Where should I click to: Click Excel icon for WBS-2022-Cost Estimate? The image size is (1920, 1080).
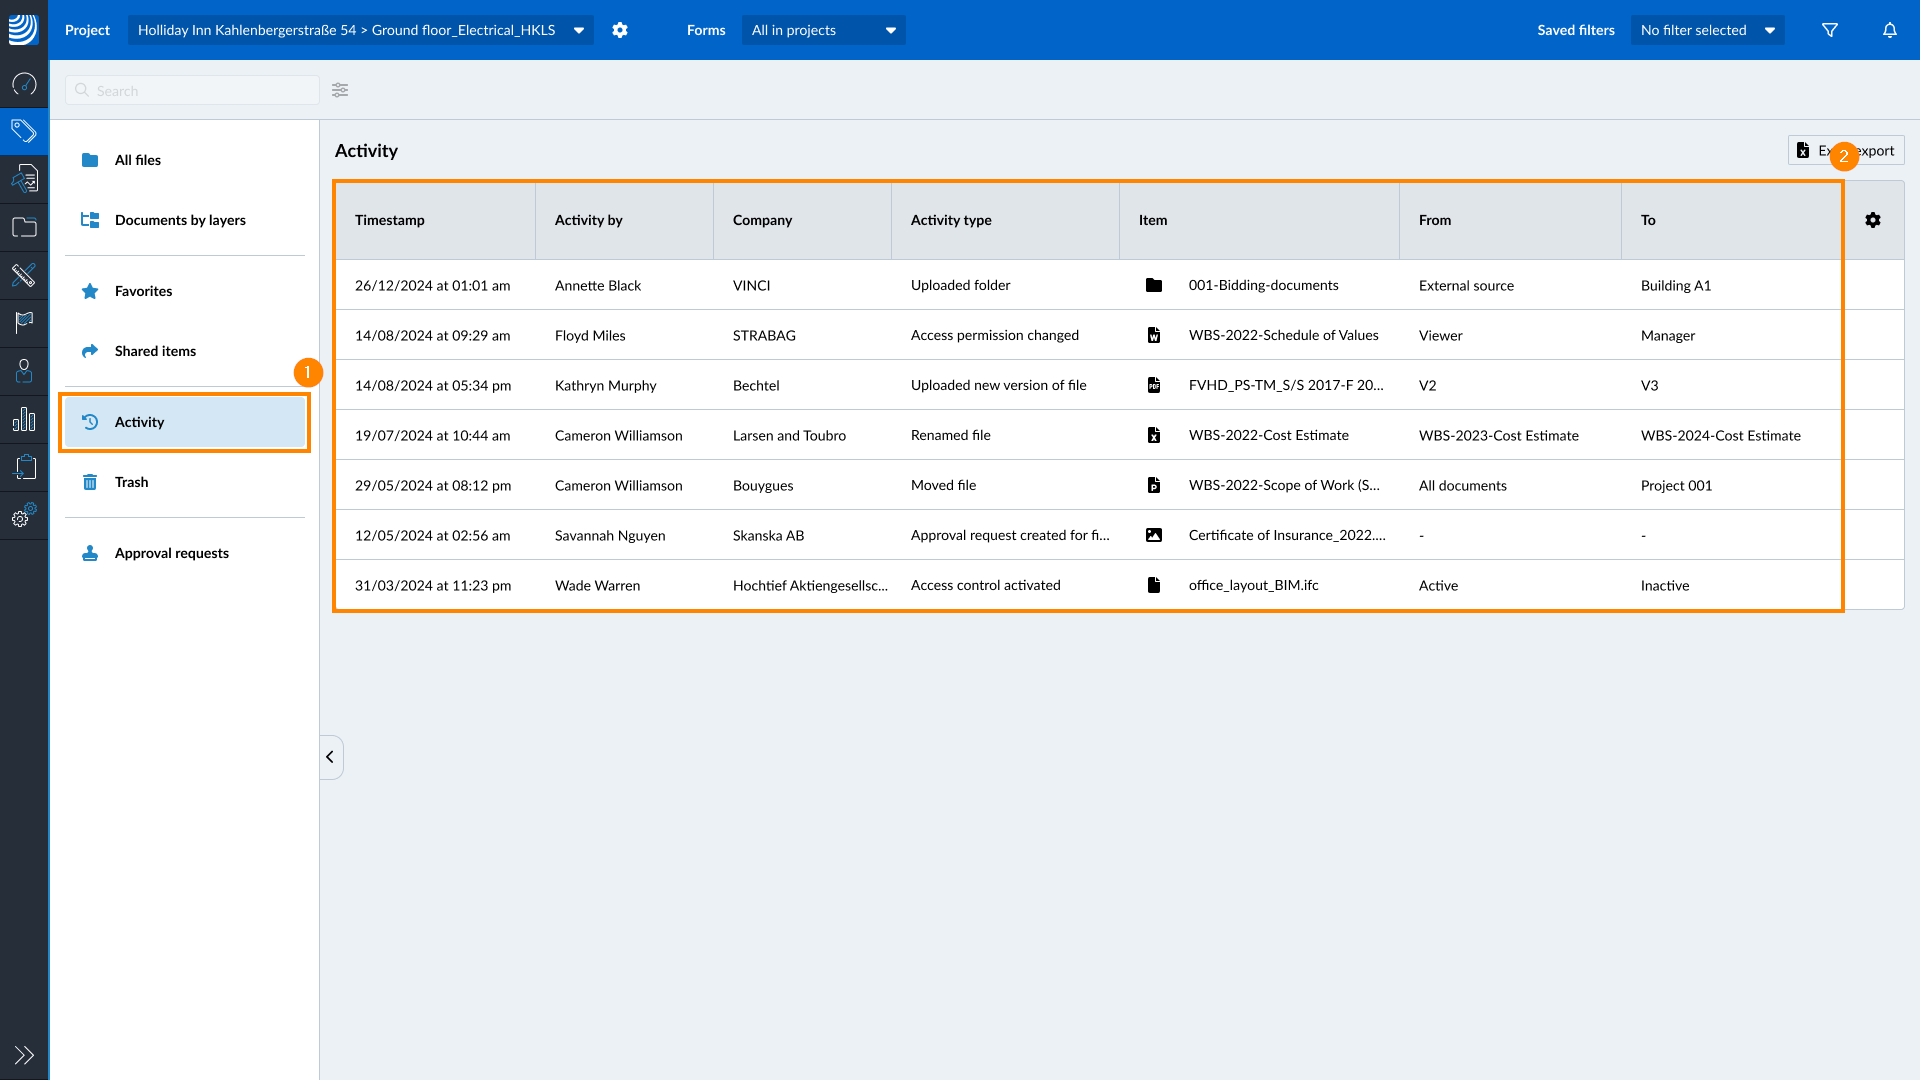pos(1154,435)
